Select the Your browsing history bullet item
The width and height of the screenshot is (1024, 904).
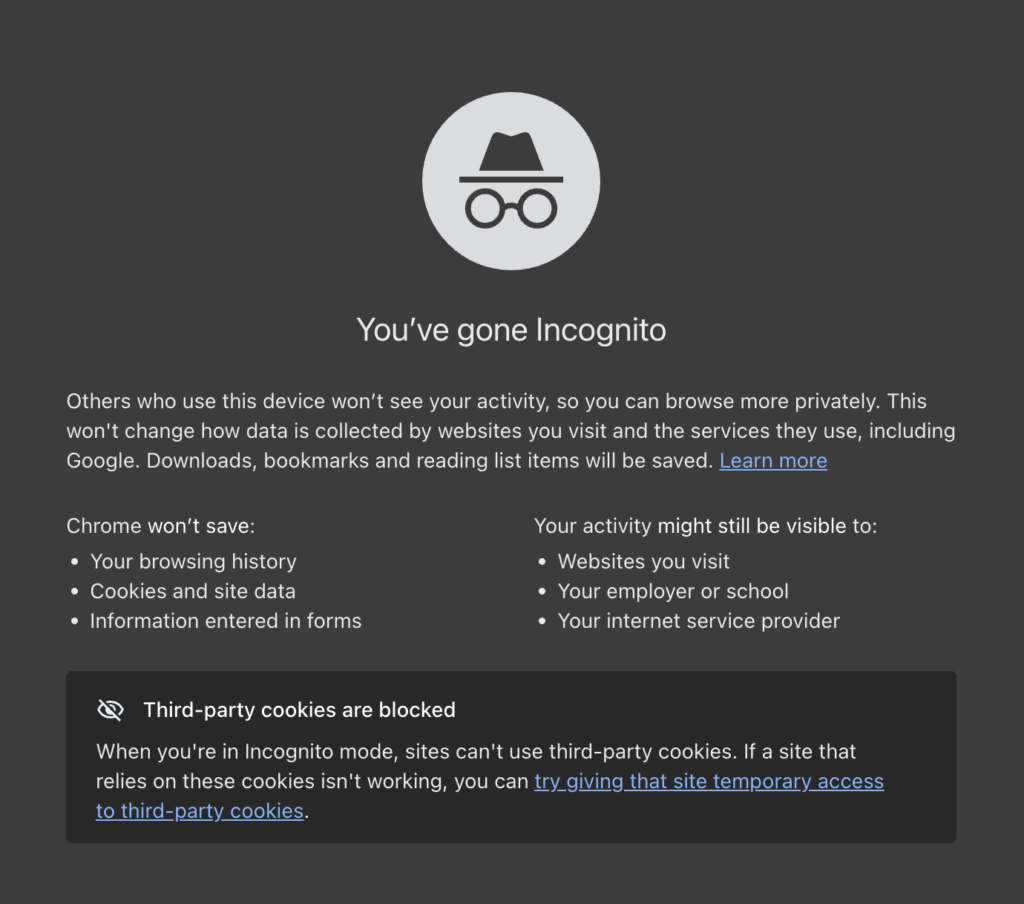tap(193, 561)
